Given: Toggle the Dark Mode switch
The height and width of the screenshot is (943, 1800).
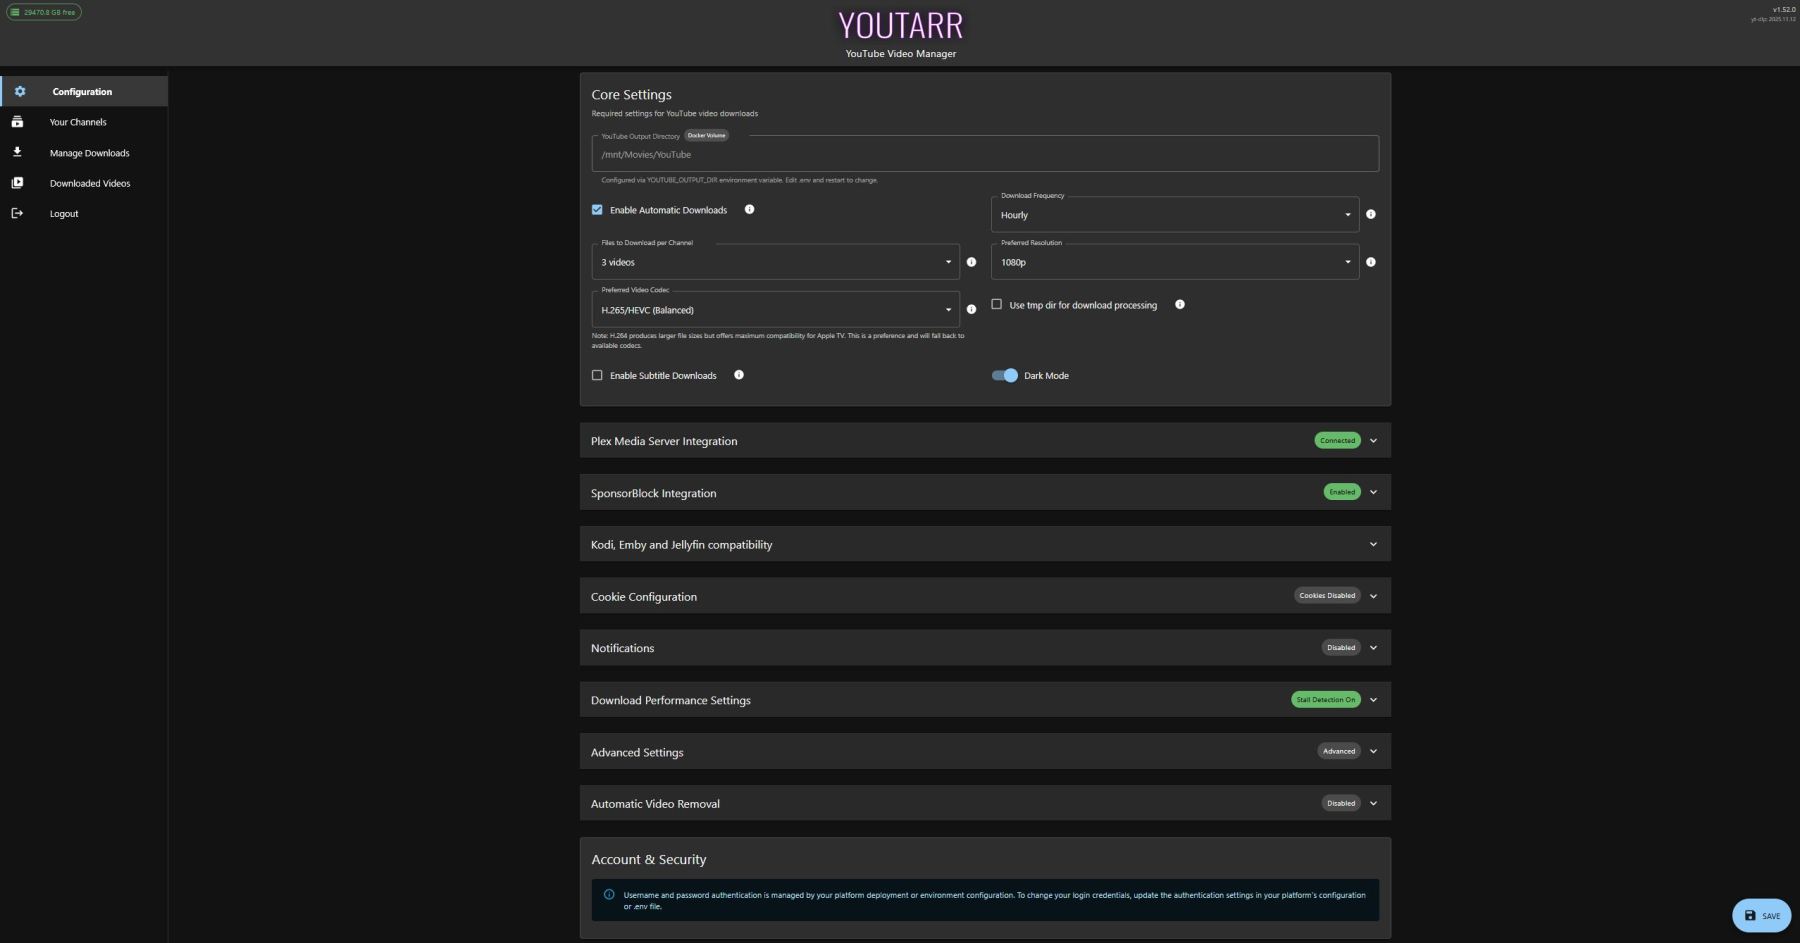Looking at the screenshot, I should (x=1004, y=375).
